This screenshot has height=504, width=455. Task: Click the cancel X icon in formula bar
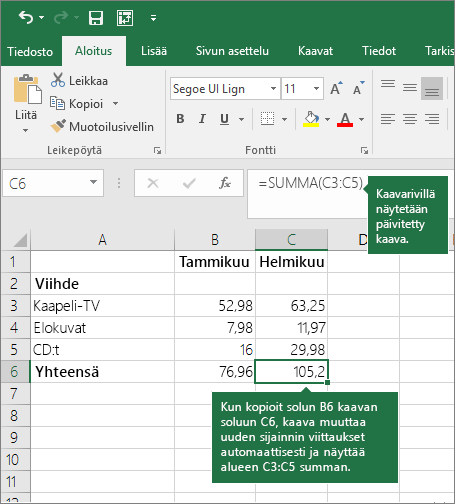[153, 183]
